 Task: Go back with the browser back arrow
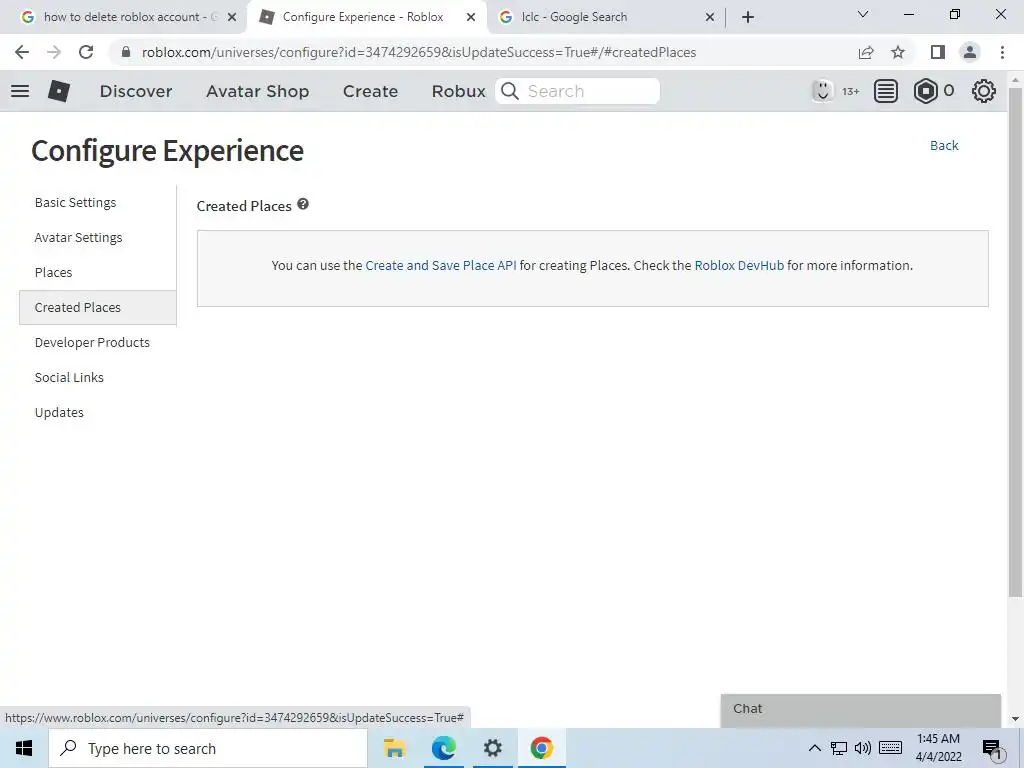click(22, 52)
